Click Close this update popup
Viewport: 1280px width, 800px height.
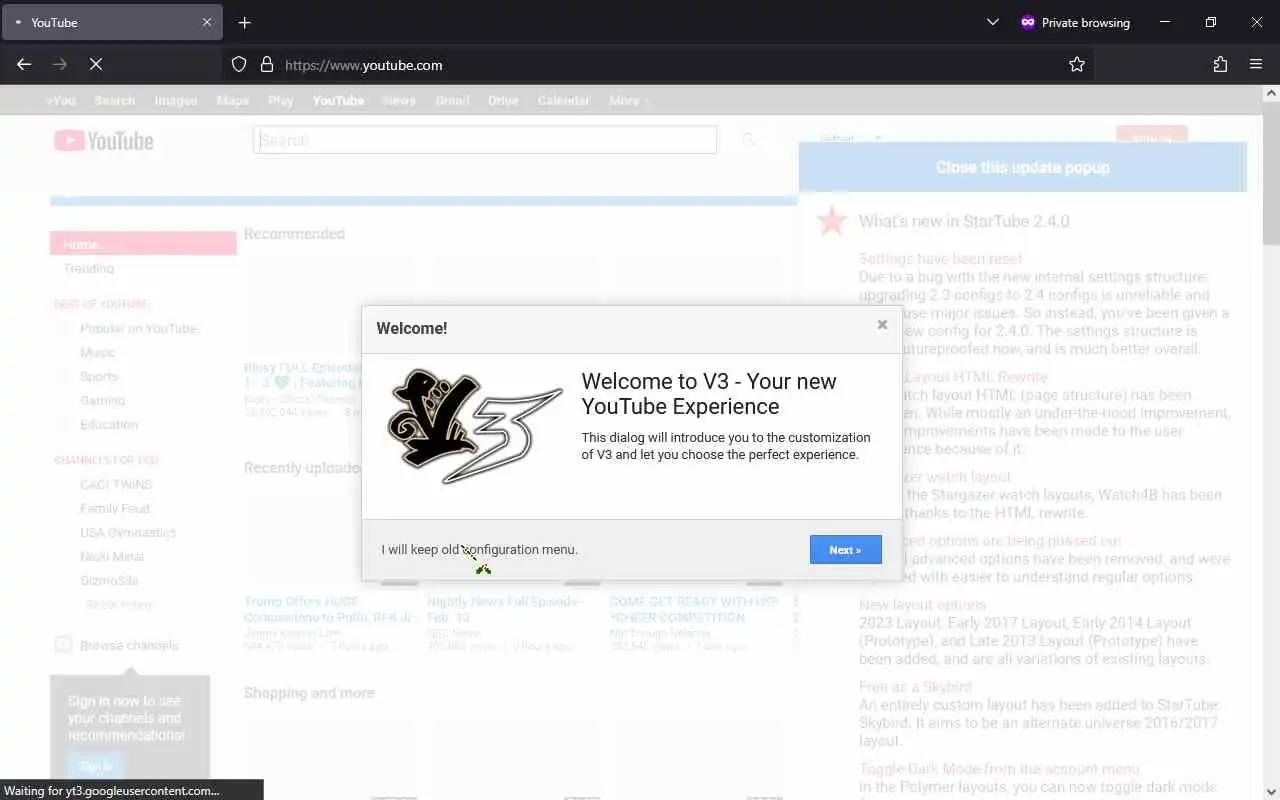[1022, 167]
